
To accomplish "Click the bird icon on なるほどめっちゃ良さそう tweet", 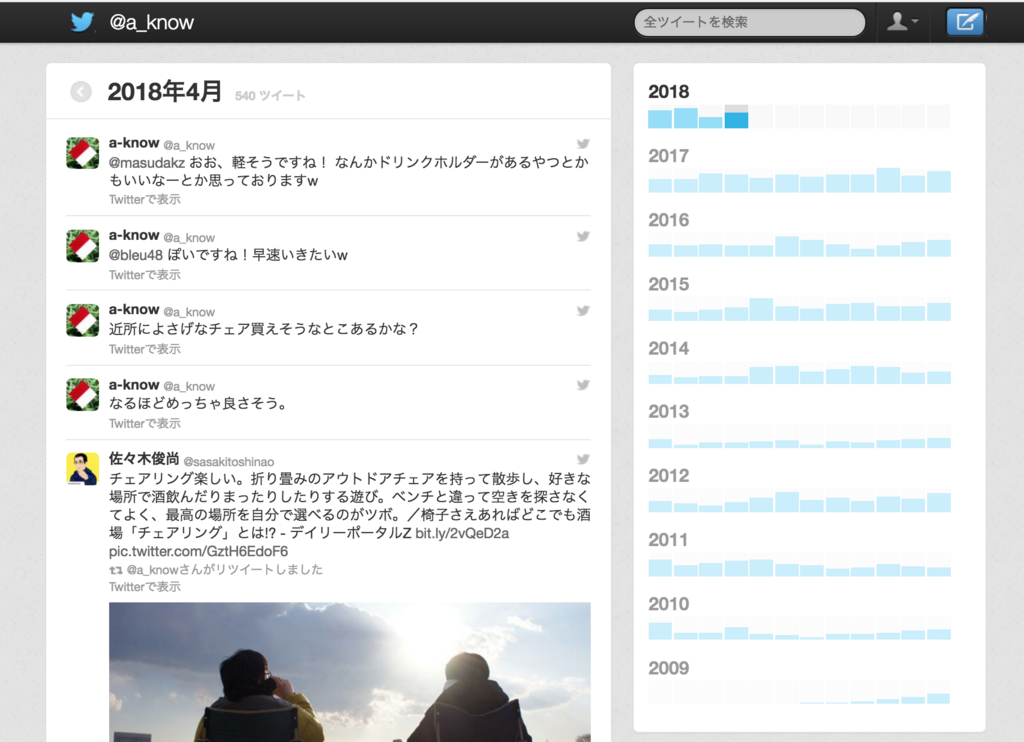I will [x=583, y=385].
